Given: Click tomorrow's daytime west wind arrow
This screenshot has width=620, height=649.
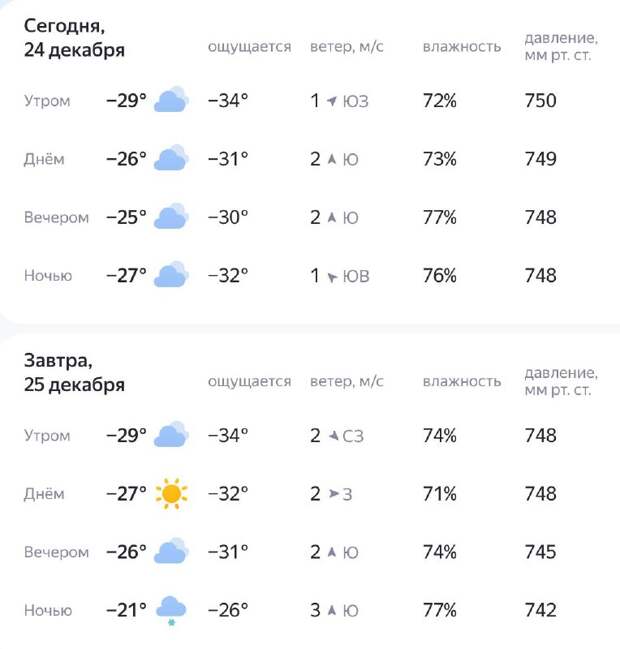Looking at the screenshot, I should (x=332, y=494).
